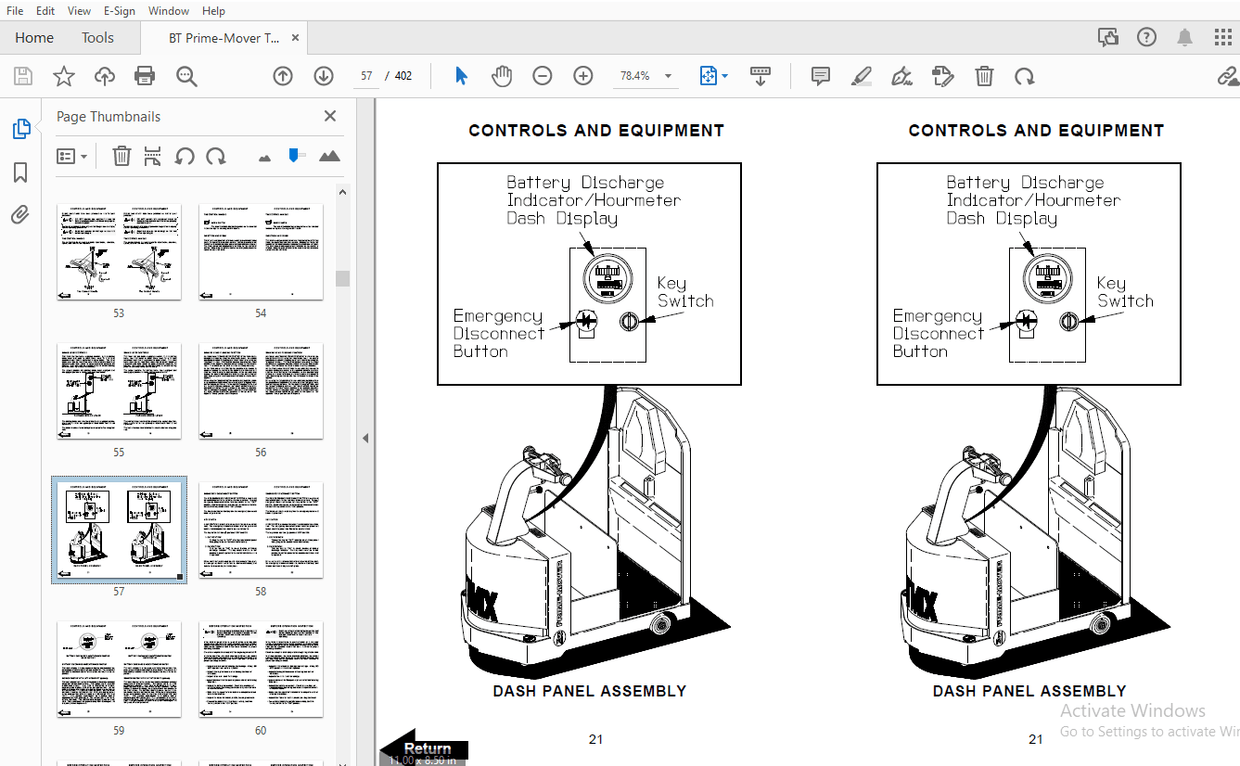The image size is (1240, 766).
Task: Select the thumbnail for page 59
Action: tap(118, 668)
